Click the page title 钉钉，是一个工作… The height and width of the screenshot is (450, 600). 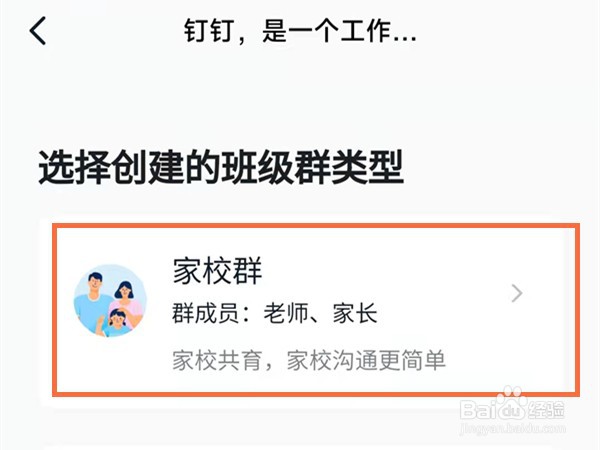click(x=300, y=31)
